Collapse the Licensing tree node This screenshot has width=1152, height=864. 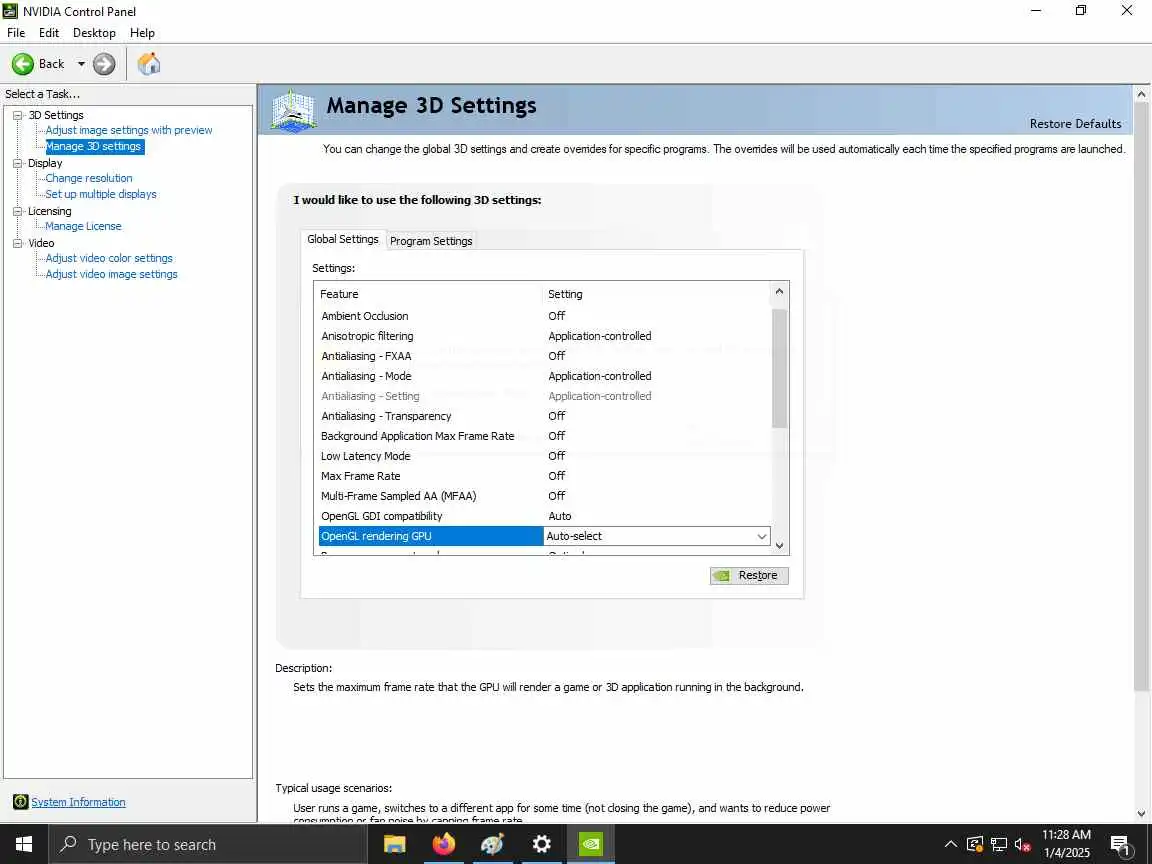18,212
